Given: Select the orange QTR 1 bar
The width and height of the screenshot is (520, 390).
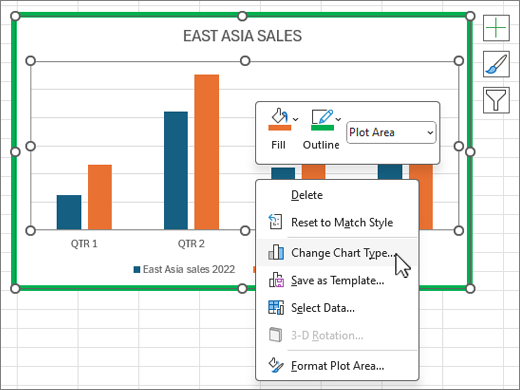Looking at the screenshot, I should (100, 197).
